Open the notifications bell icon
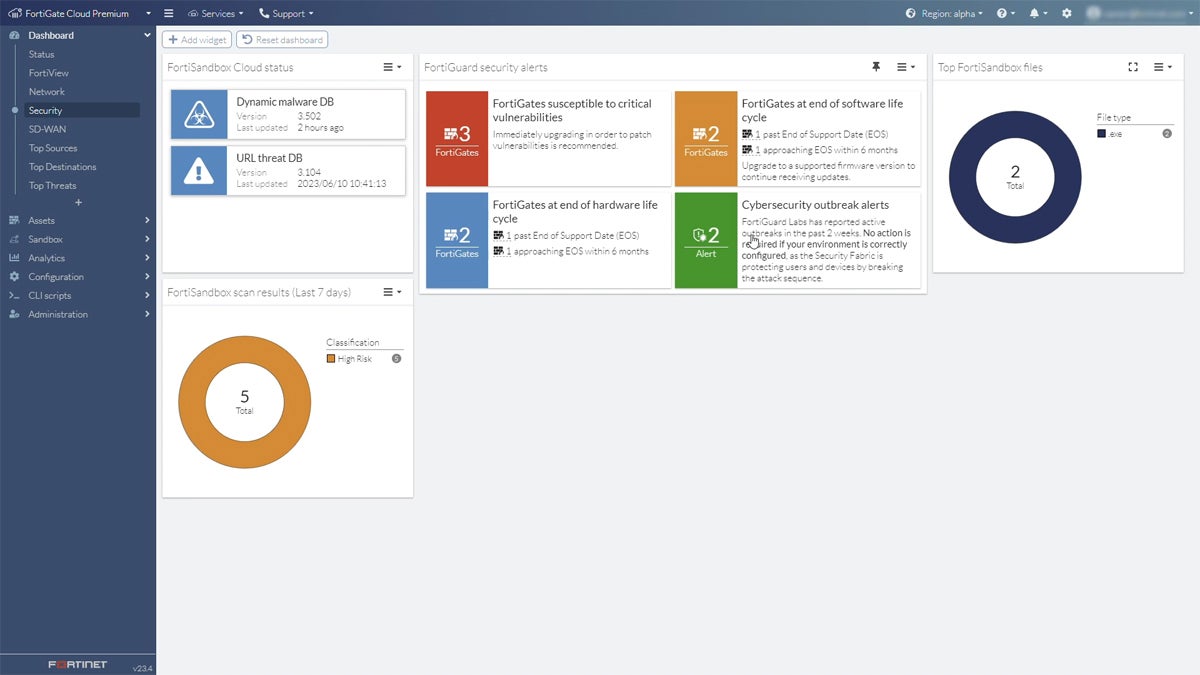The image size is (1200, 675). (1037, 13)
